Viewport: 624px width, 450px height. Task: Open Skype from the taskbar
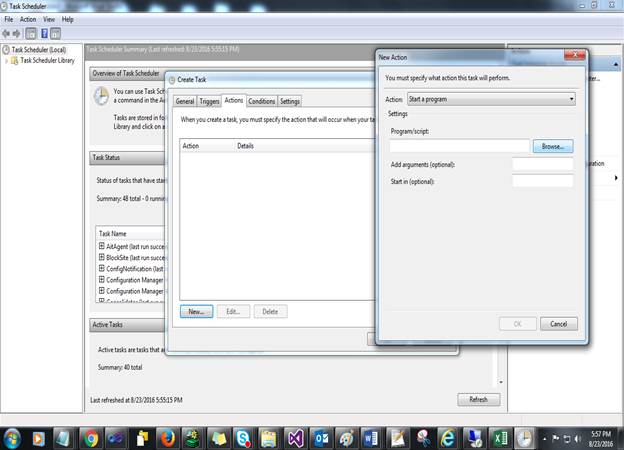tap(244, 439)
